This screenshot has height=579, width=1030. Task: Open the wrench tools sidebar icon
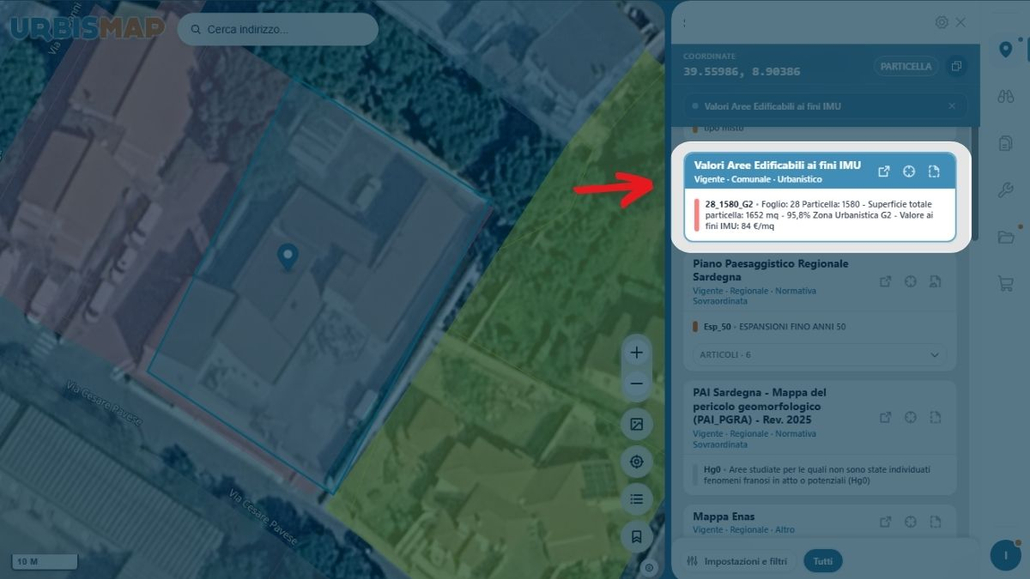pyautogui.click(x=1005, y=190)
